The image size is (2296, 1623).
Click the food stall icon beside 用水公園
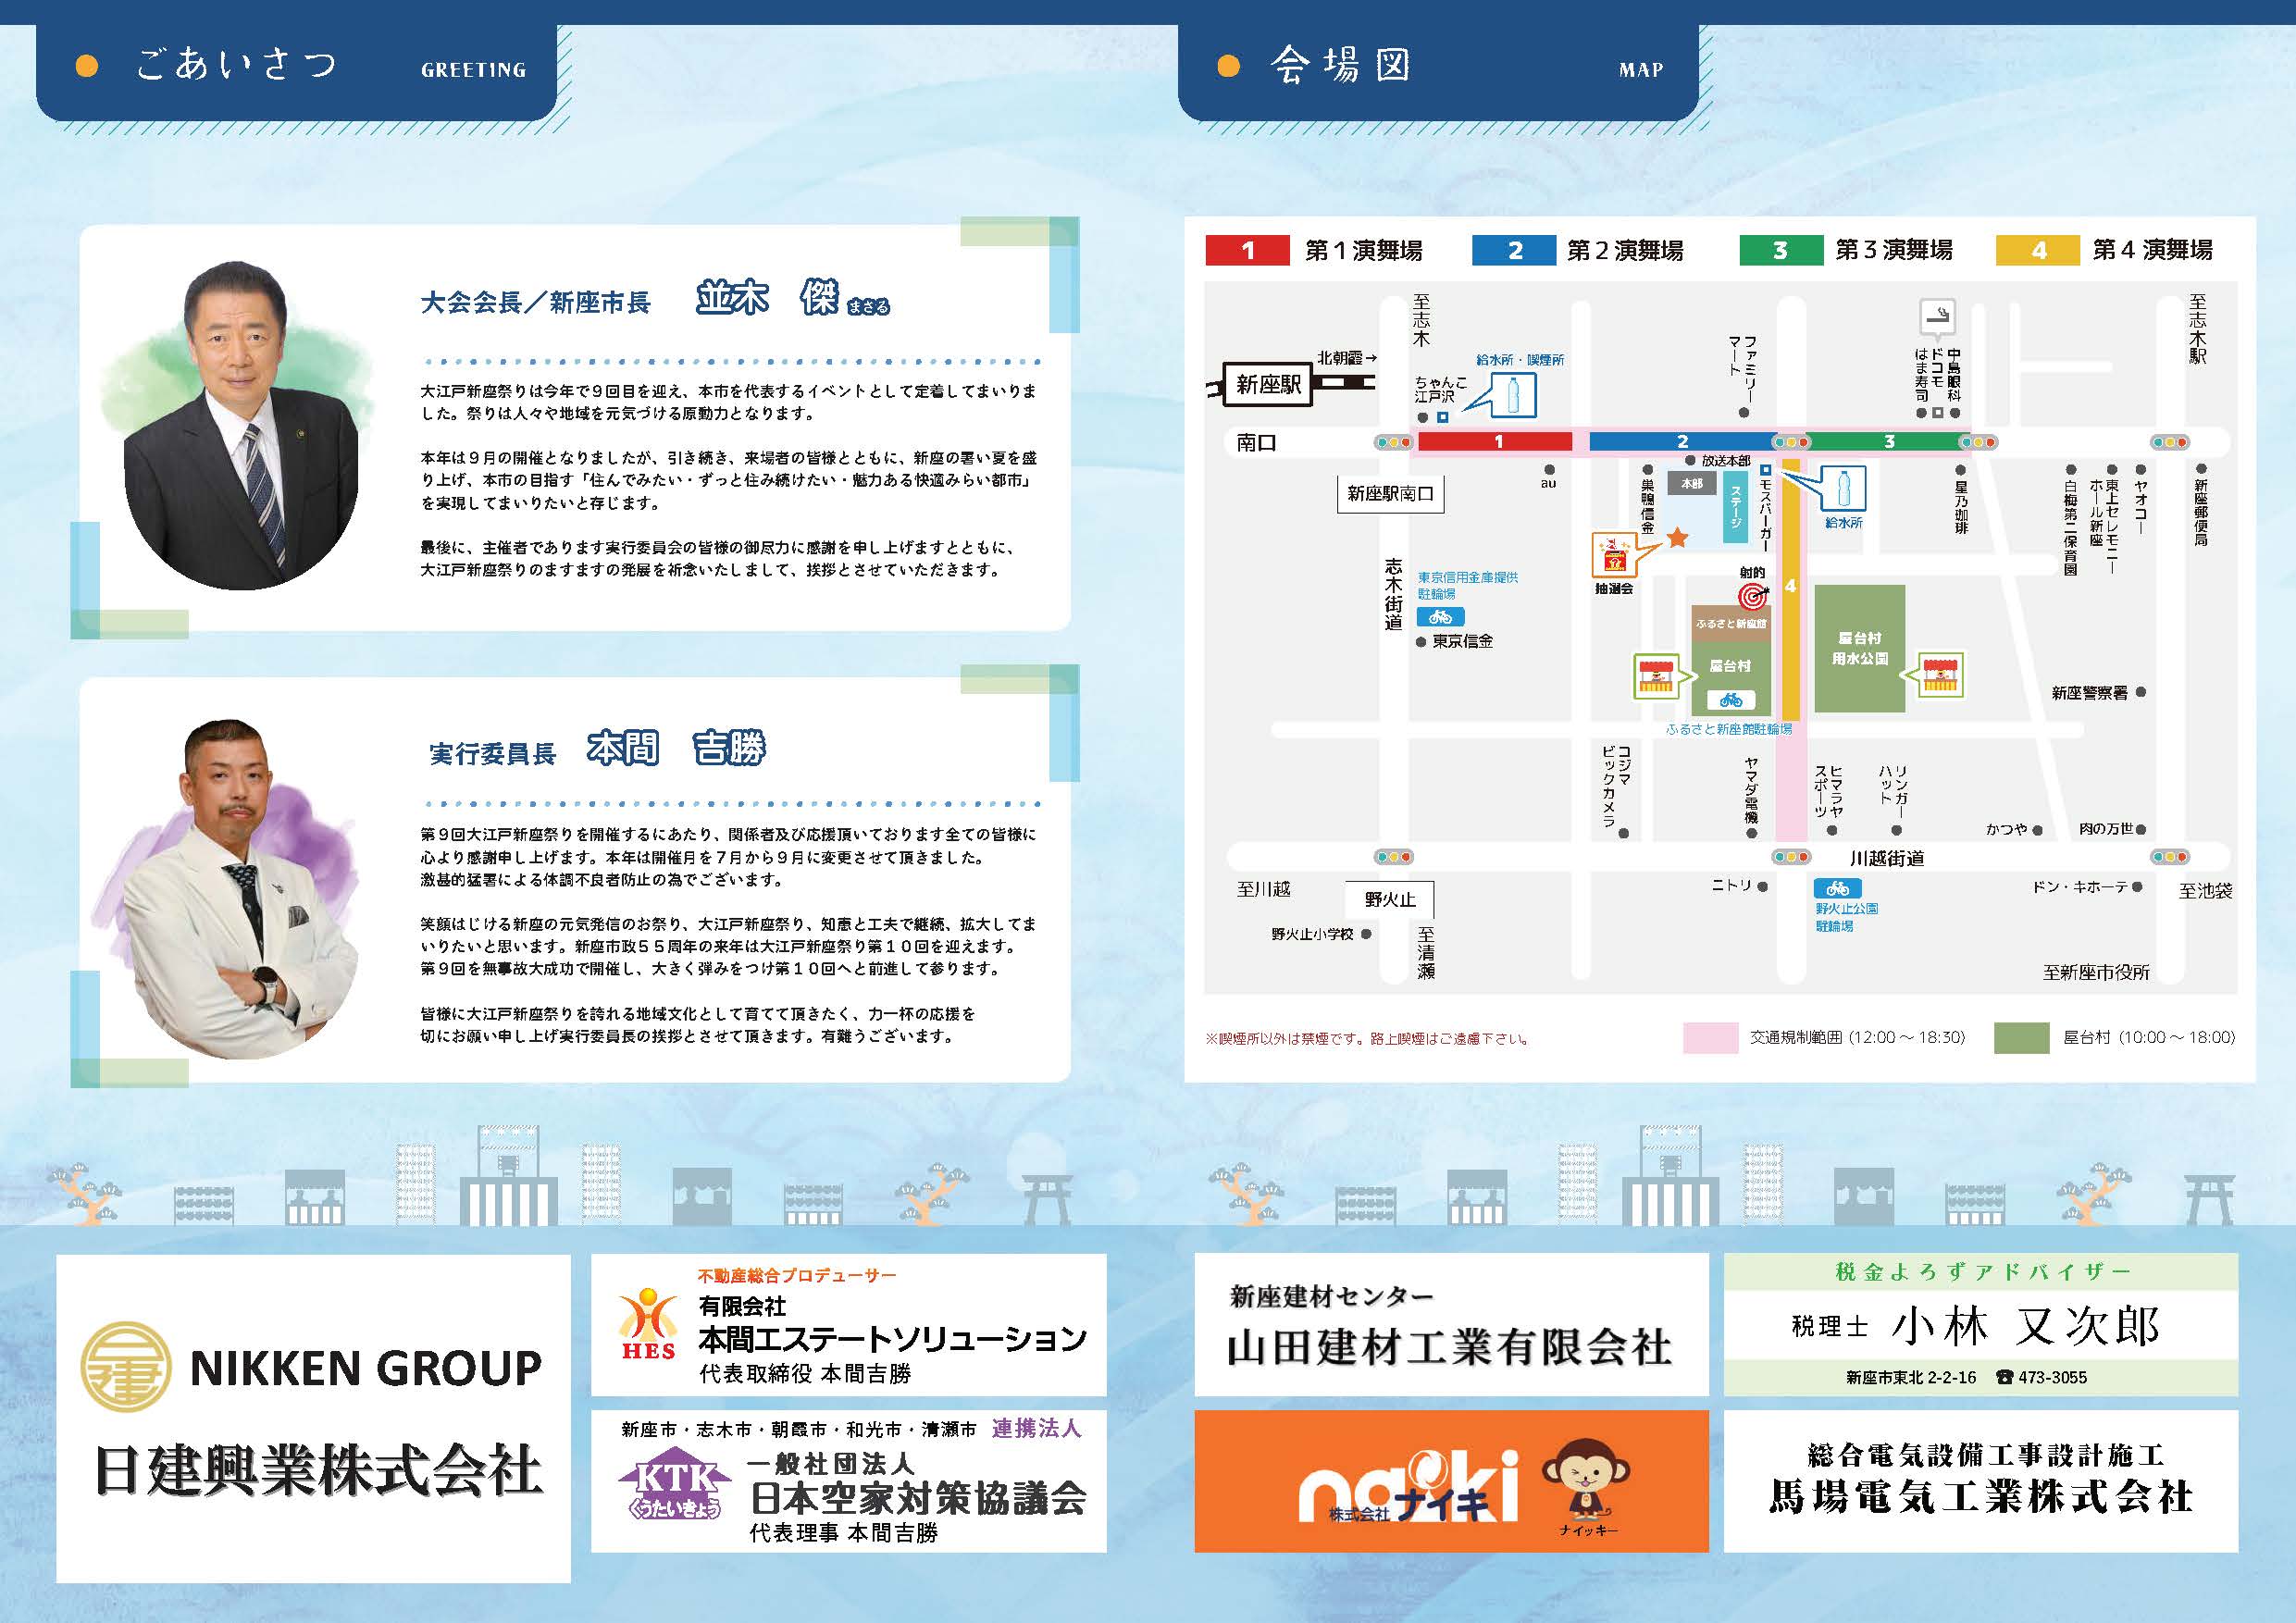(1940, 675)
